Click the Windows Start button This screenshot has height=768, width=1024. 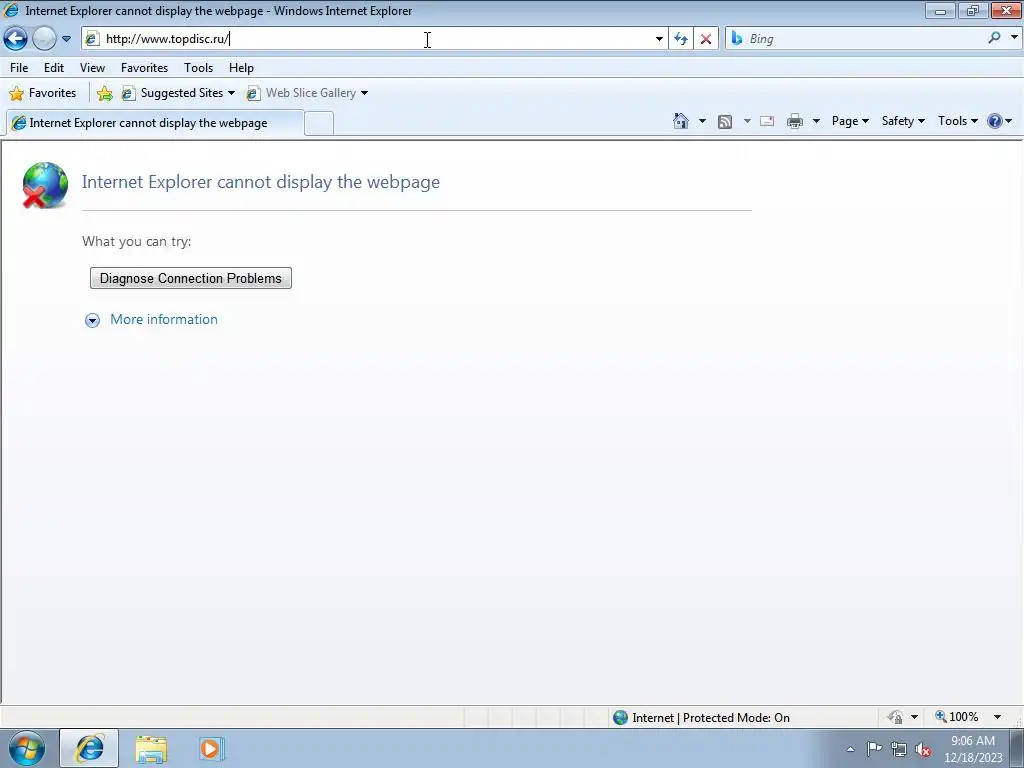(x=27, y=748)
